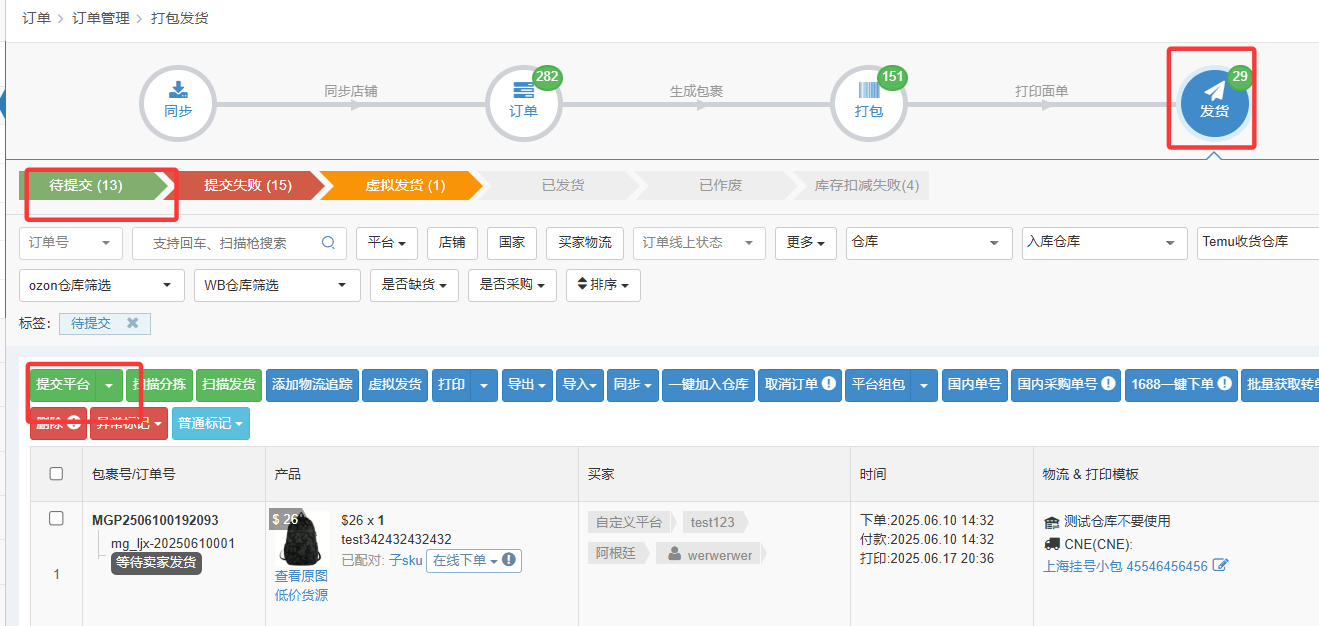
Task: Click the 国内单号 button
Action: [x=974, y=385]
